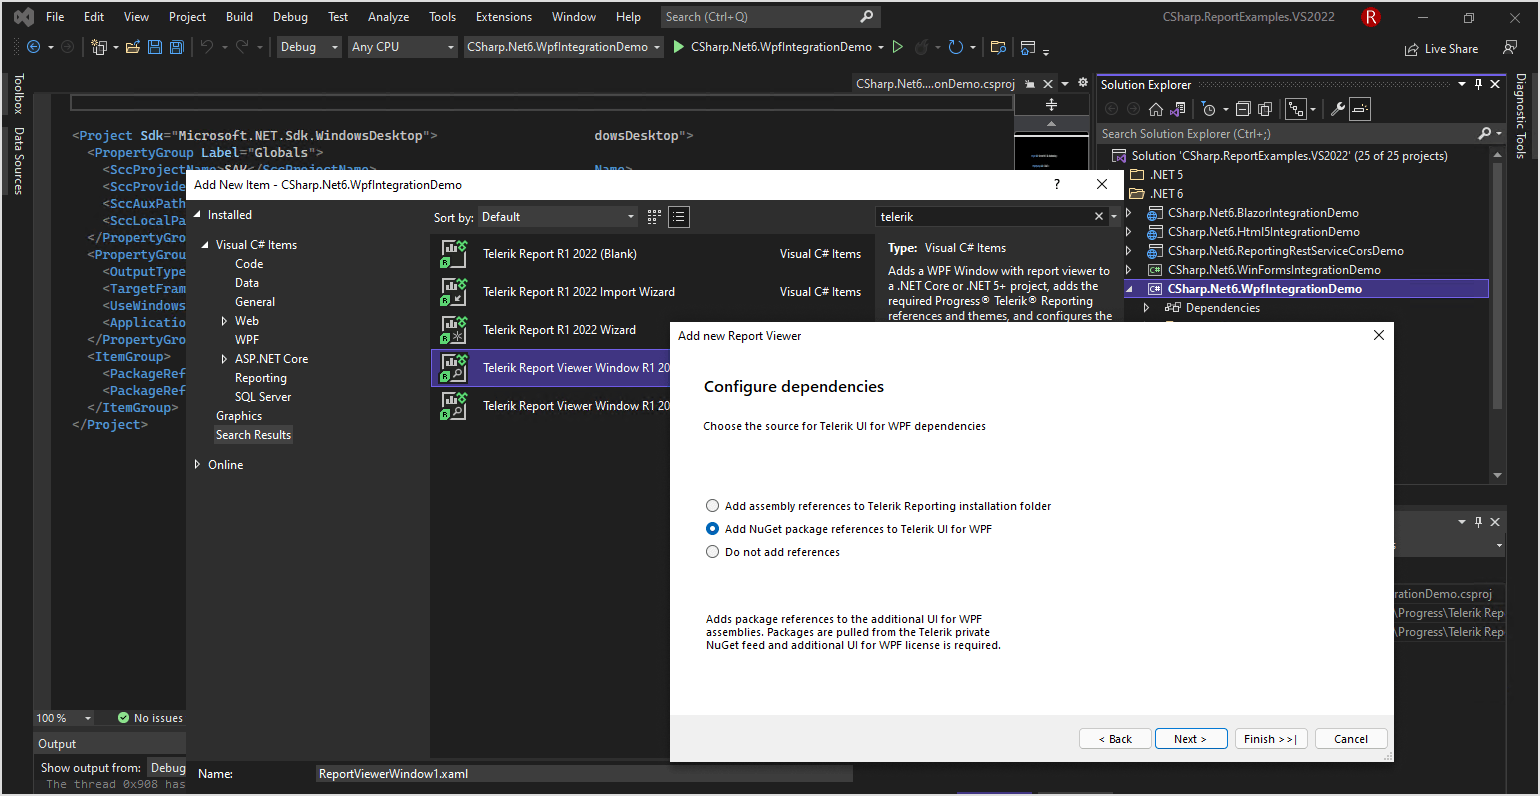Switch to grid view in Add New Item dialog
This screenshot has height=796, width=1540.
(x=655, y=217)
